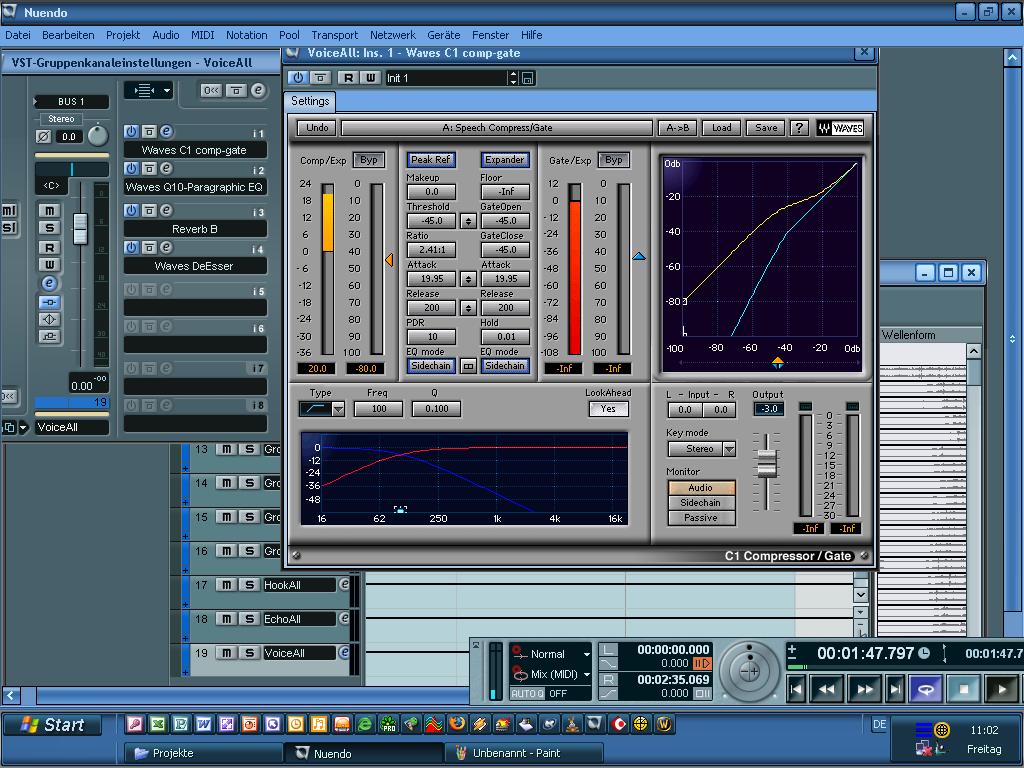The image size is (1024, 768).
Task: Open the EQ Type filter dropdown
Action: [x=338, y=409]
